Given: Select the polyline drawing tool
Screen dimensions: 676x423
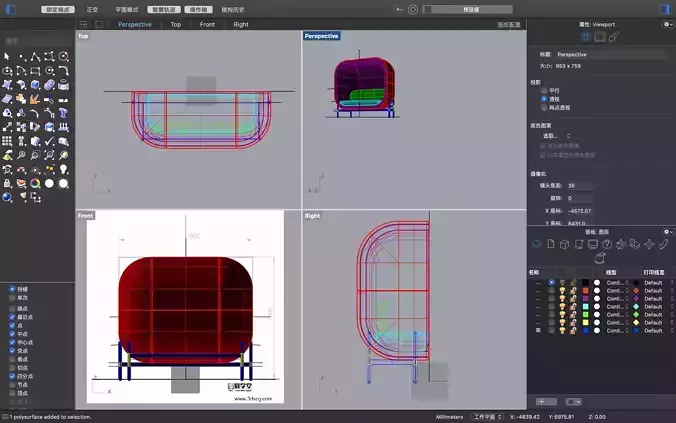Looking at the screenshot, I should [x=35, y=56].
